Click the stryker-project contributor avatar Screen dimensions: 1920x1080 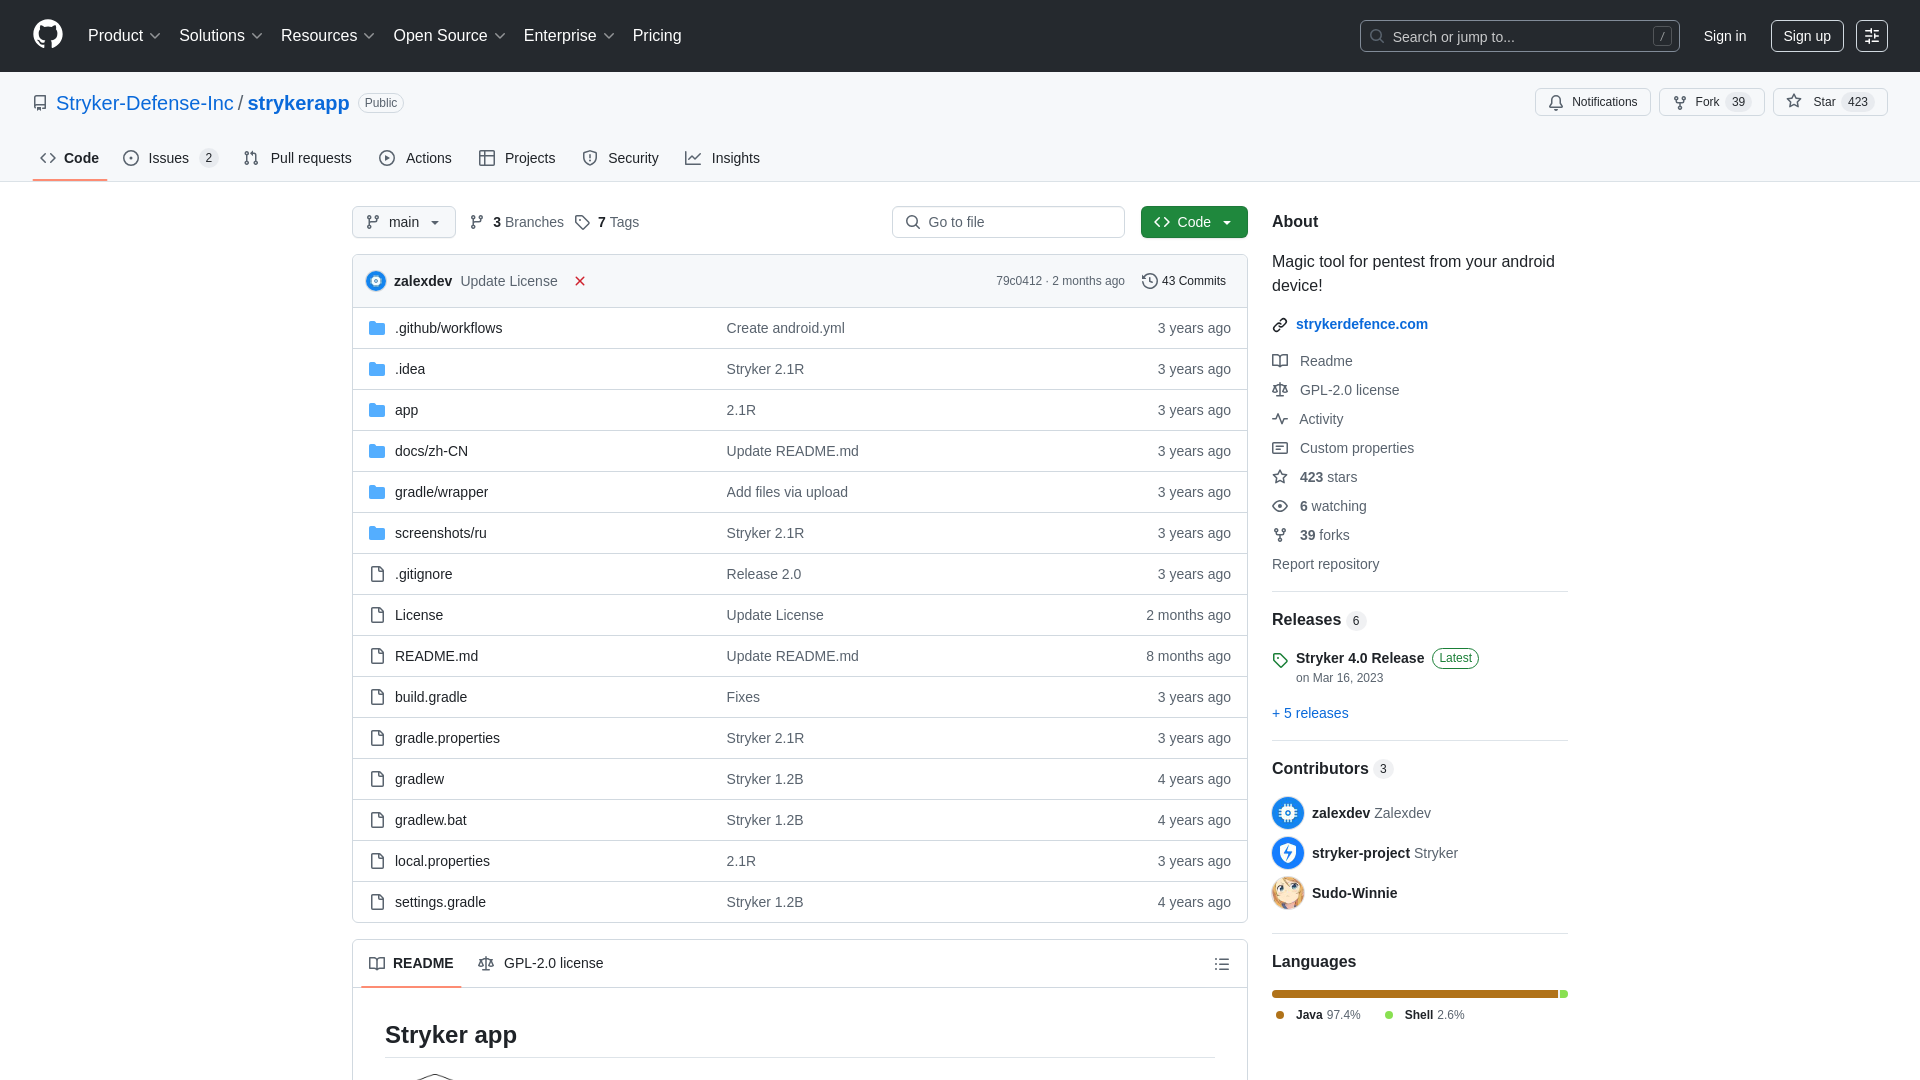(x=1288, y=853)
